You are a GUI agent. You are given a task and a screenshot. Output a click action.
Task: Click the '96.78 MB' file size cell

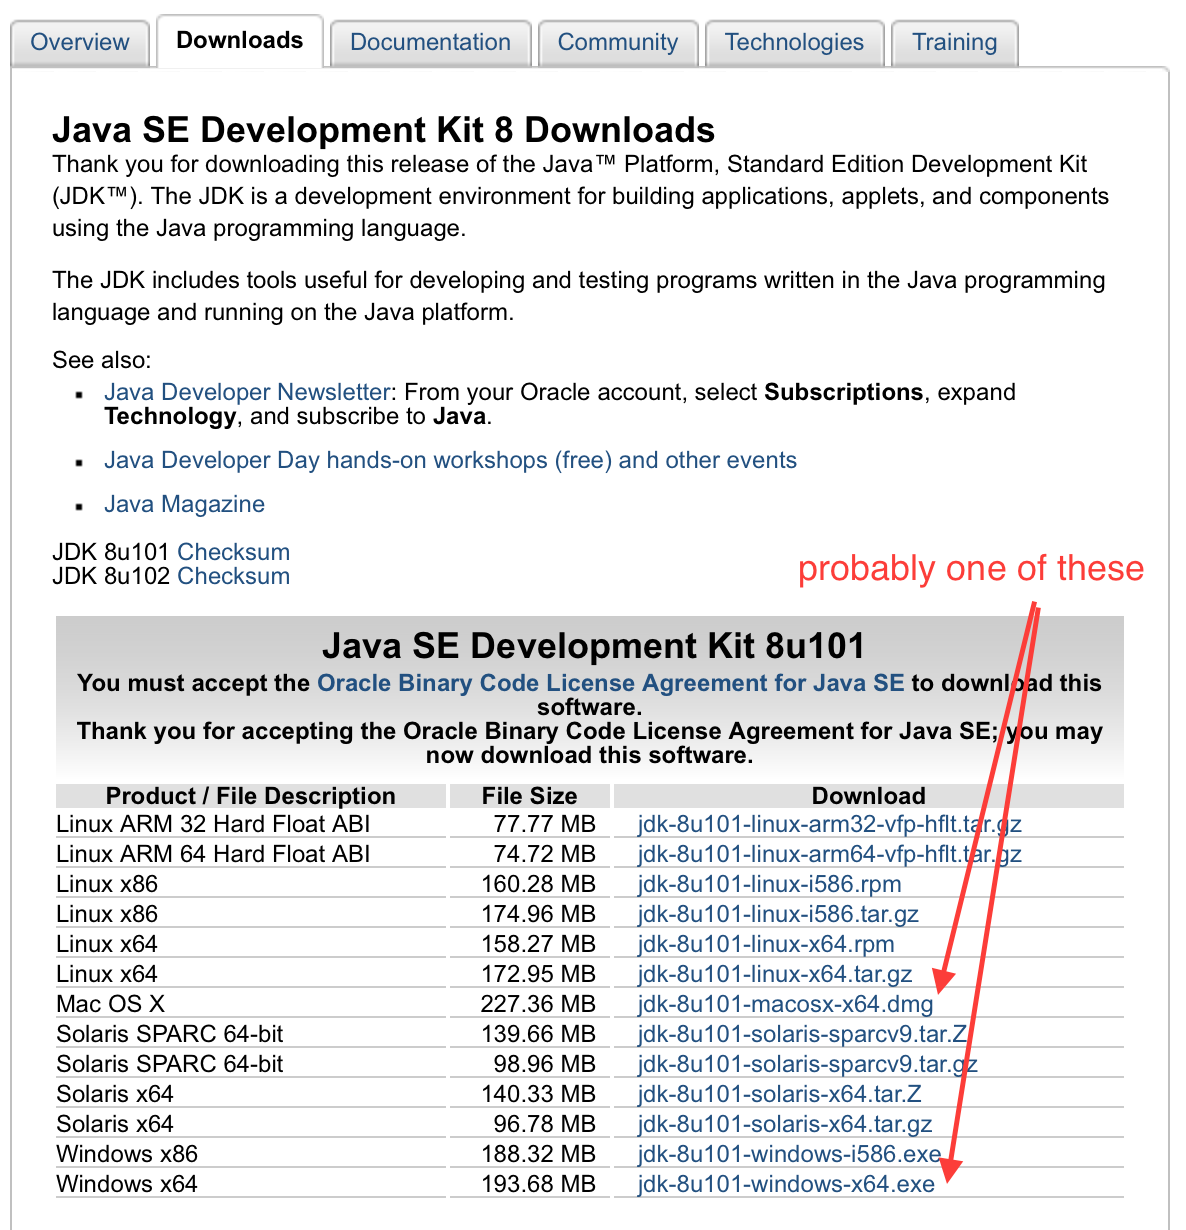pos(529,1124)
